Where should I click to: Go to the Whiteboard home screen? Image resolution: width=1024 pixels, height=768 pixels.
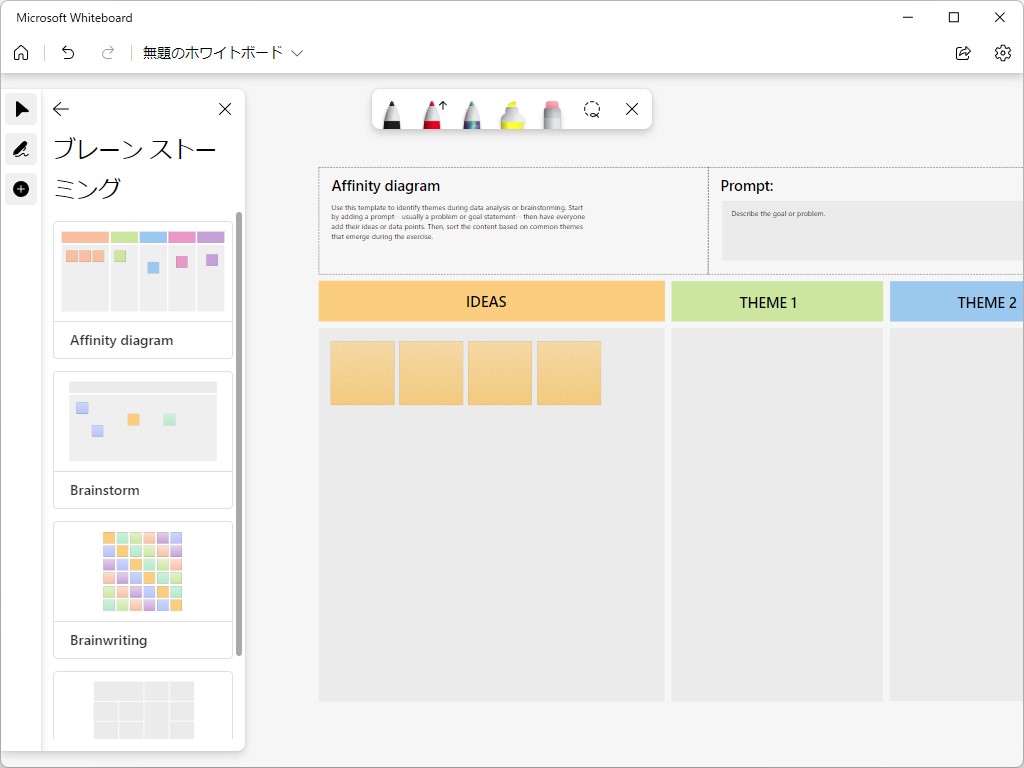(x=21, y=53)
